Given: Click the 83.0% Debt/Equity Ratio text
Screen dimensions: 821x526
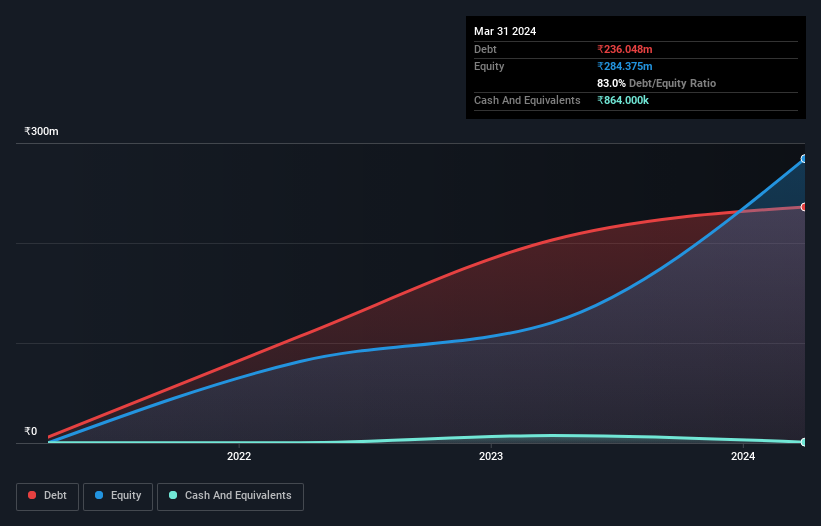Looking at the screenshot, I should [657, 83].
